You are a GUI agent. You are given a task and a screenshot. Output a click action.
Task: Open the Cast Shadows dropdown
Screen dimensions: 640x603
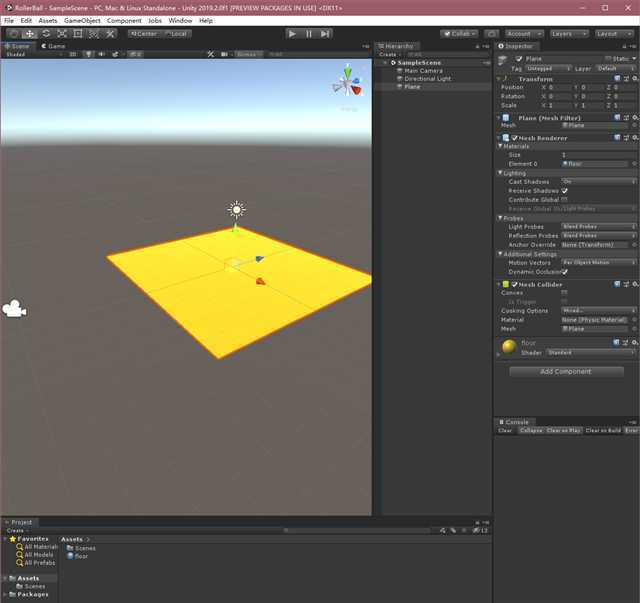[x=598, y=181]
